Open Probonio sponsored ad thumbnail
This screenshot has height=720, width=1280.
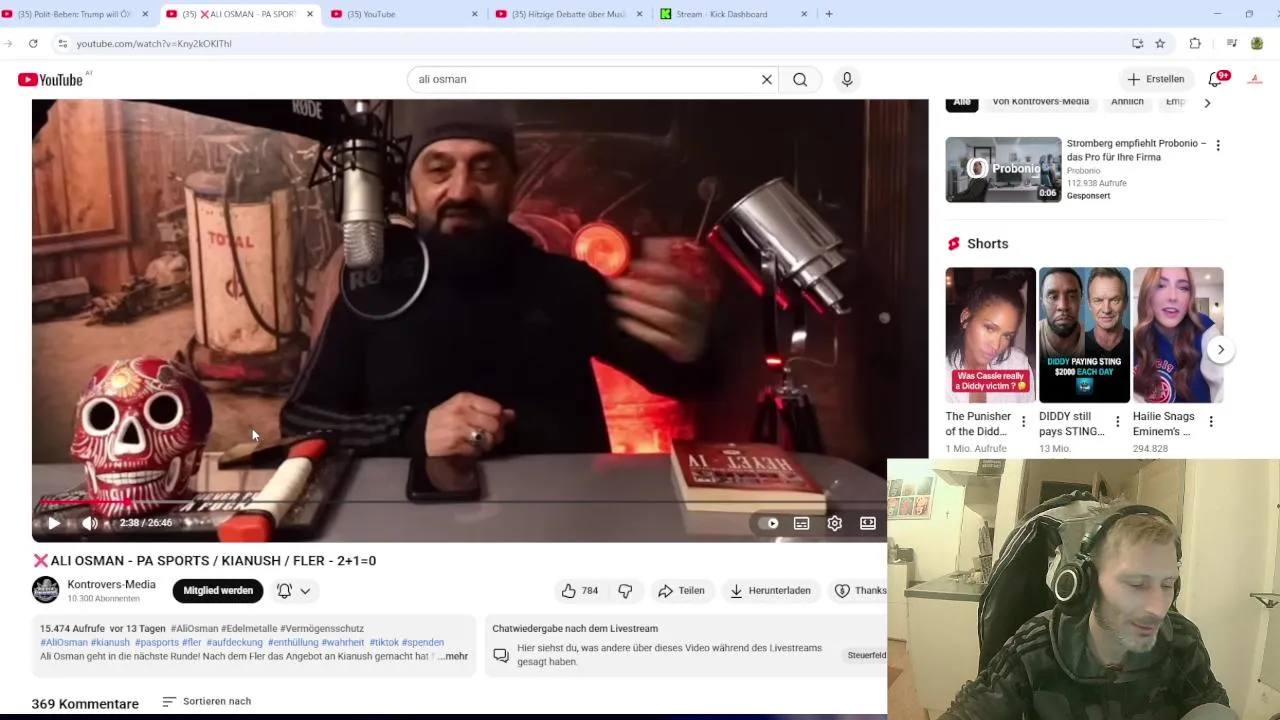pos(1003,169)
